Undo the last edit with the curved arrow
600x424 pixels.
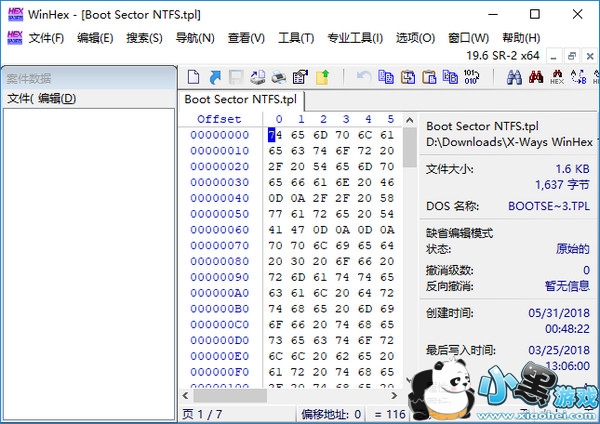coord(364,77)
